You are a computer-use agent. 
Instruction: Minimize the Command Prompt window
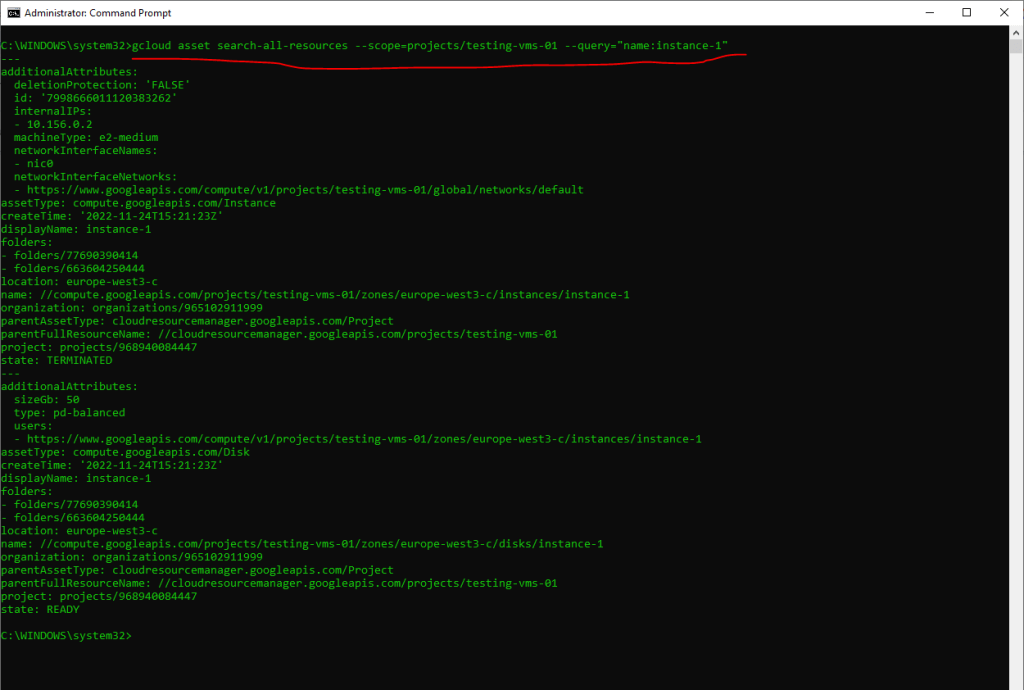tap(929, 12)
